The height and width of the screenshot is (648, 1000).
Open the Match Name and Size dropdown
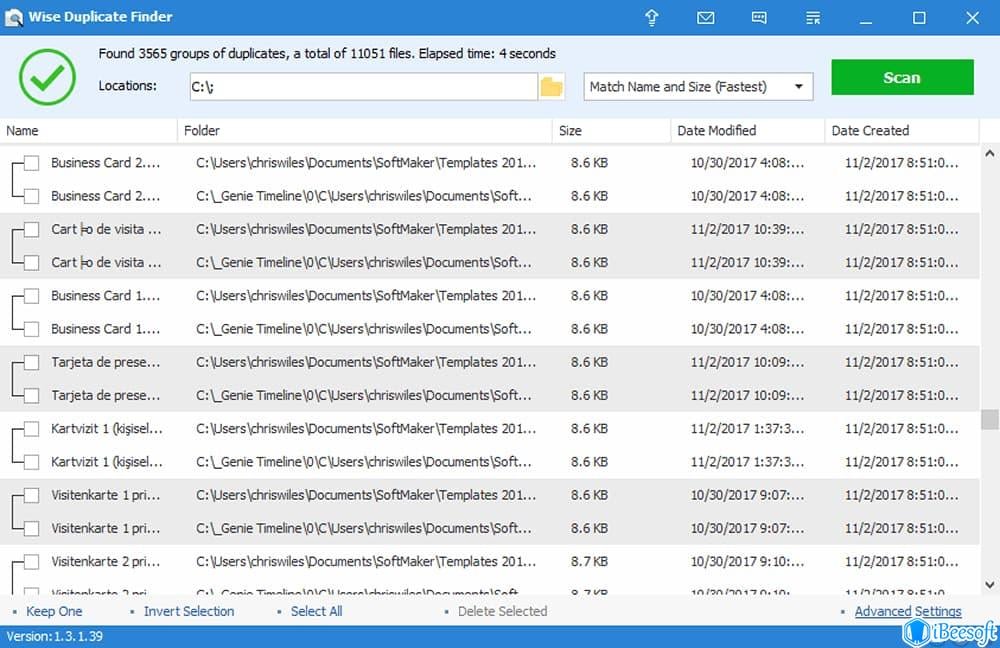698,87
